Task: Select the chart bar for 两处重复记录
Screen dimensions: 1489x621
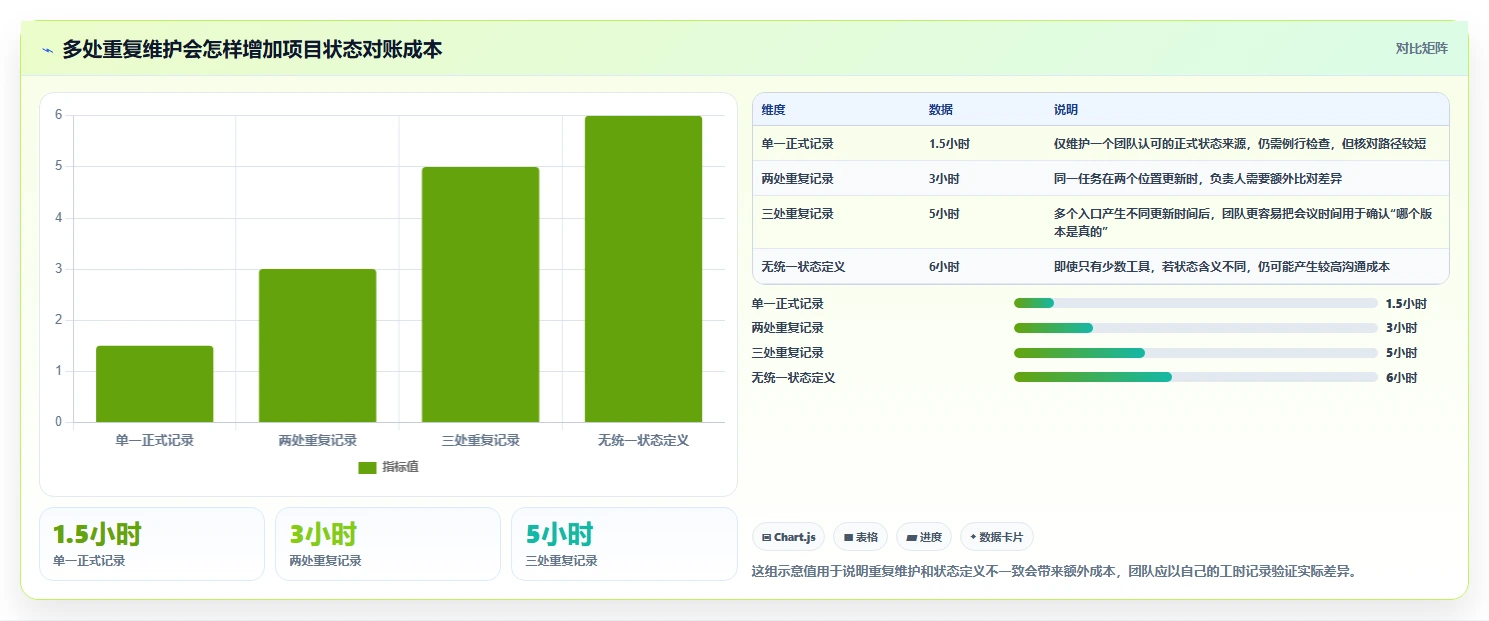Action: pyautogui.click(x=318, y=345)
